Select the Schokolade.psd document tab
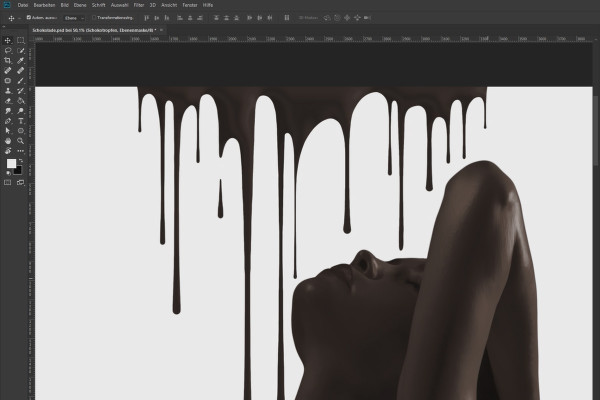Screen dimensions: 600x400 (94, 30)
